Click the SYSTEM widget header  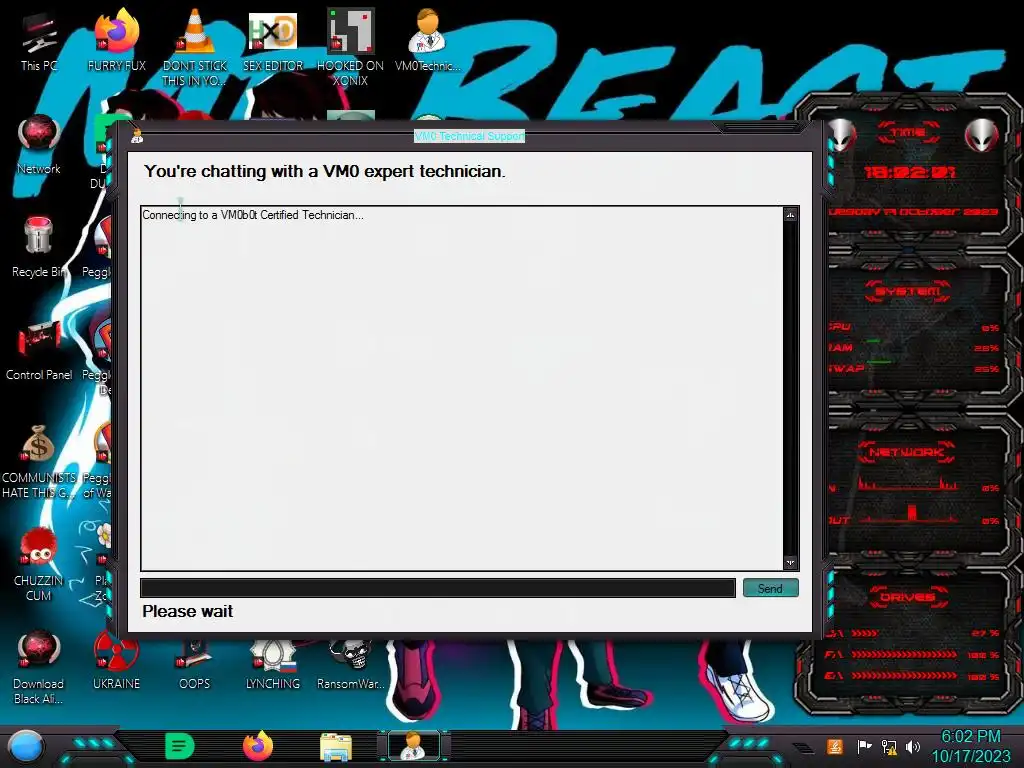pyautogui.click(x=908, y=291)
